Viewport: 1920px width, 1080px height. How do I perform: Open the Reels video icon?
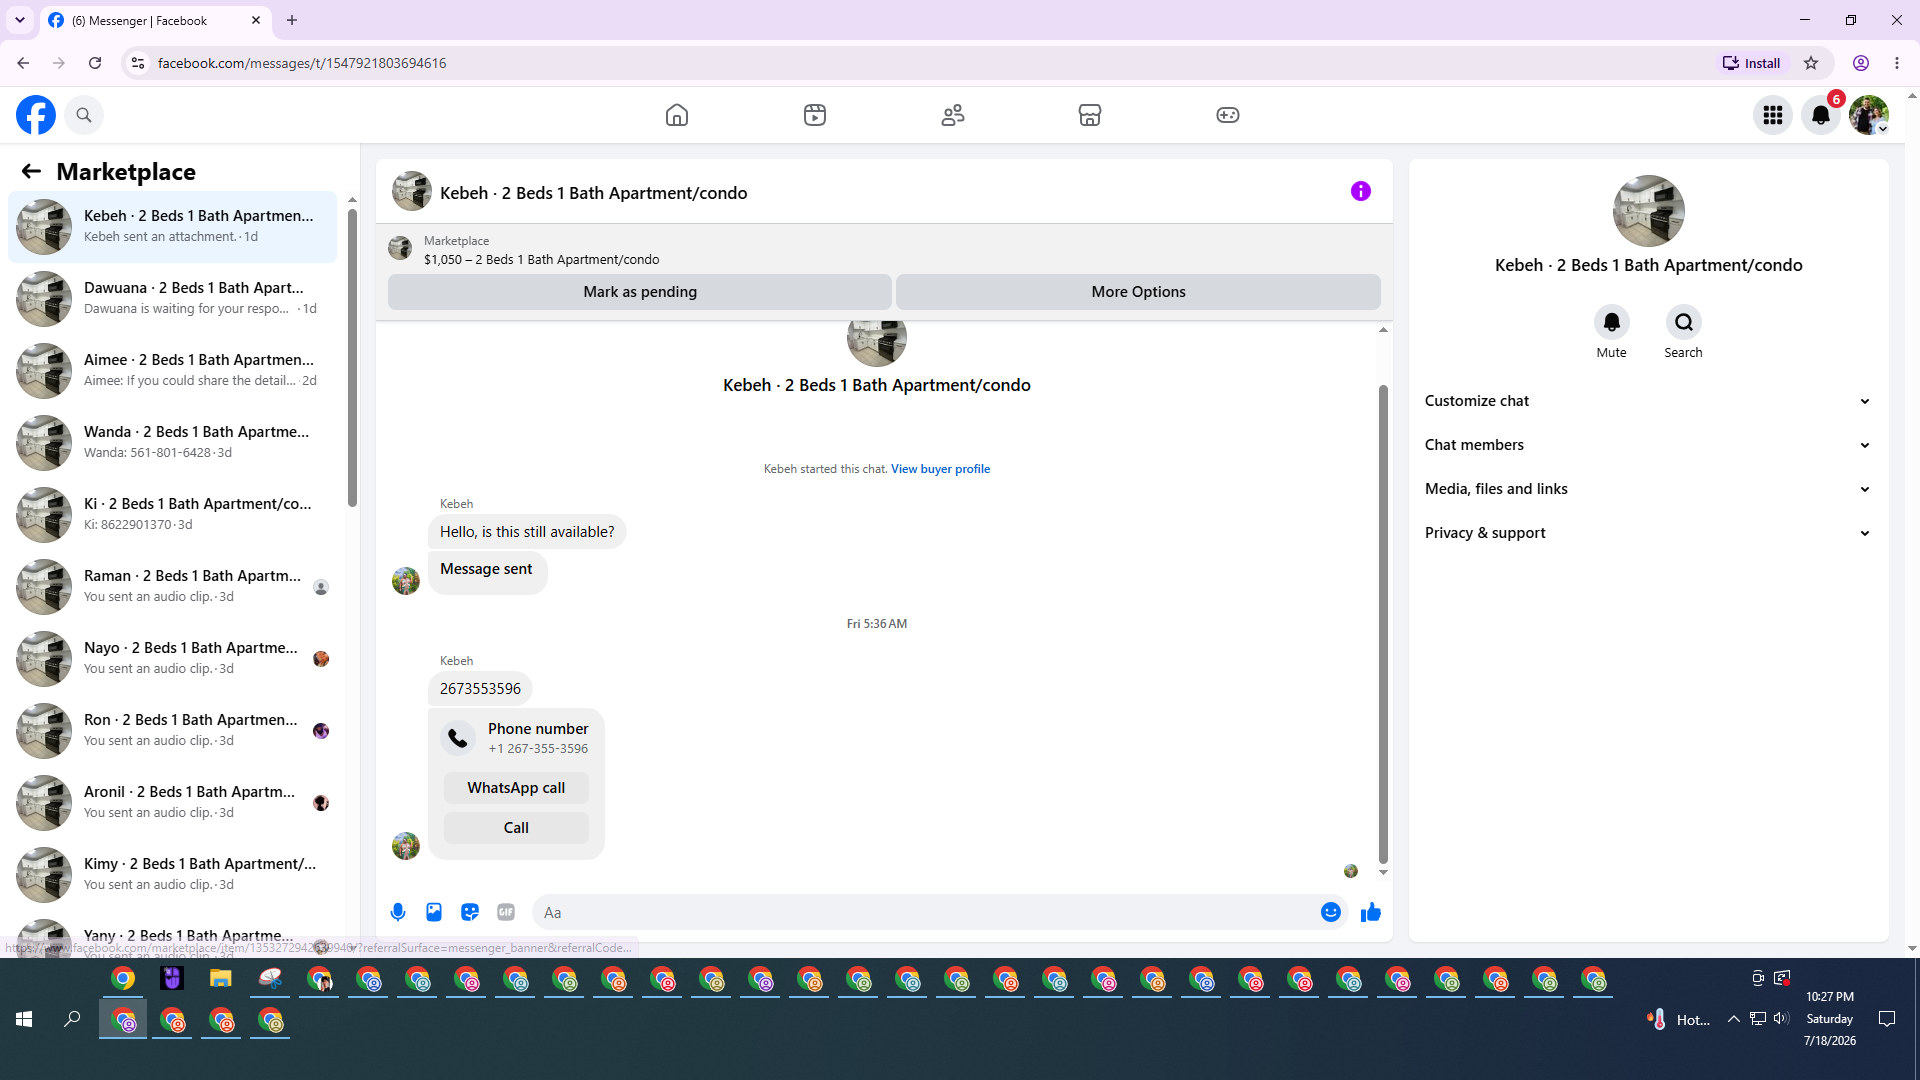pyautogui.click(x=815, y=115)
